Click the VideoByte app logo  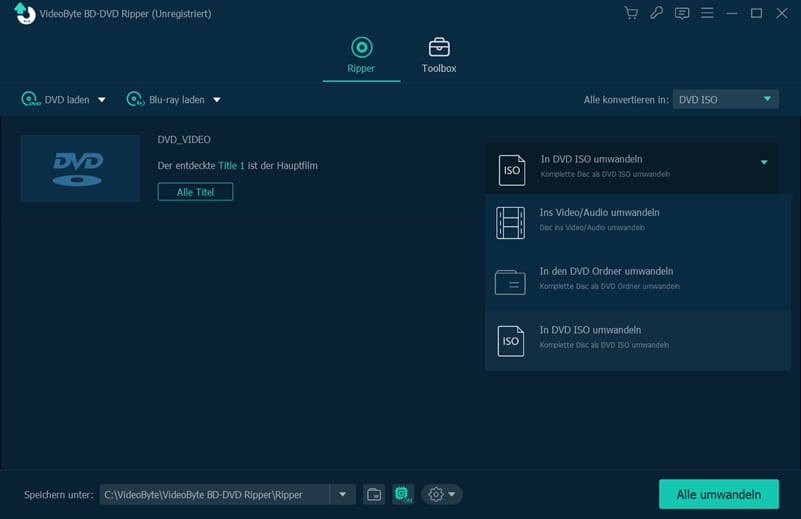pyautogui.click(x=24, y=13)
